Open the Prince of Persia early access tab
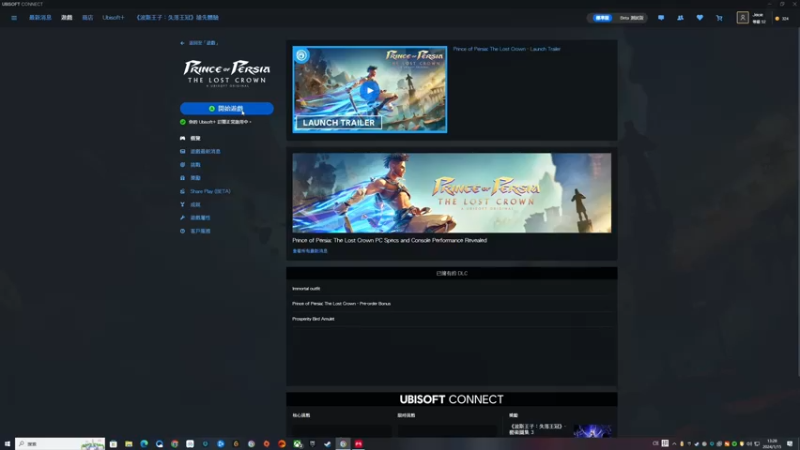This screenshot has width=800, height=450. pyautogui.click(x=177, y=18)
